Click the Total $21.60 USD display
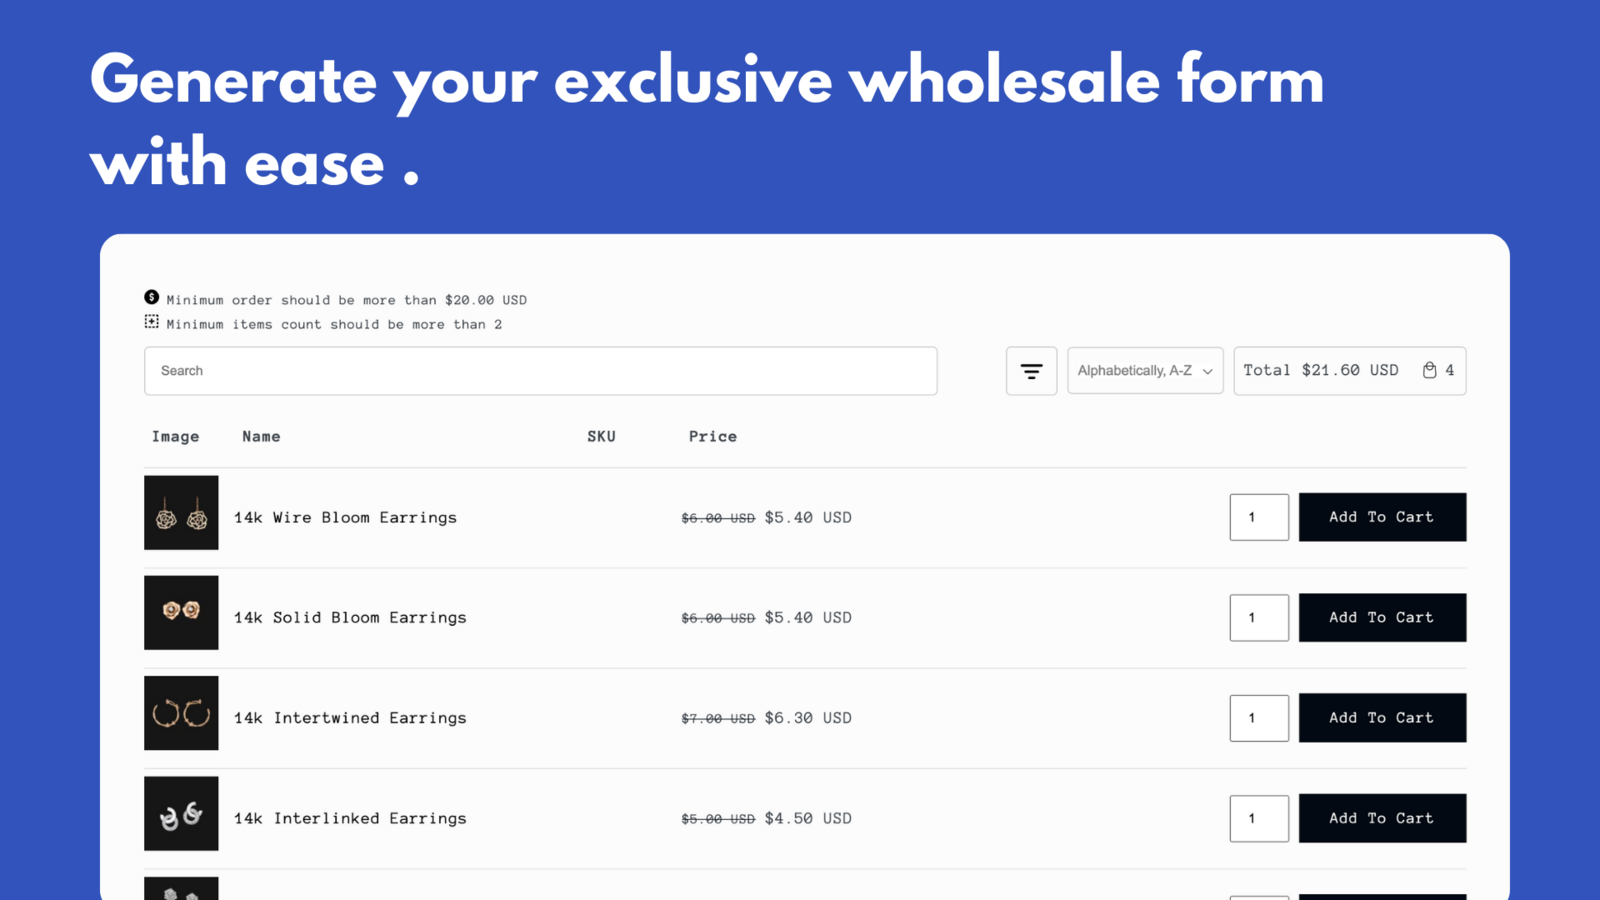This screenshot has height=900, width=1600. [x=1321, y=370]
